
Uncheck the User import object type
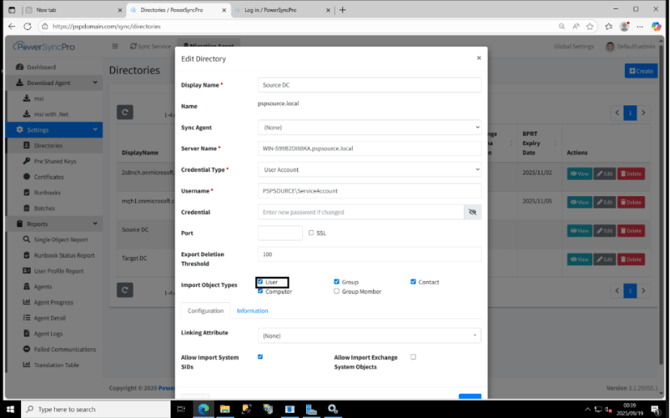coord(260,282)
